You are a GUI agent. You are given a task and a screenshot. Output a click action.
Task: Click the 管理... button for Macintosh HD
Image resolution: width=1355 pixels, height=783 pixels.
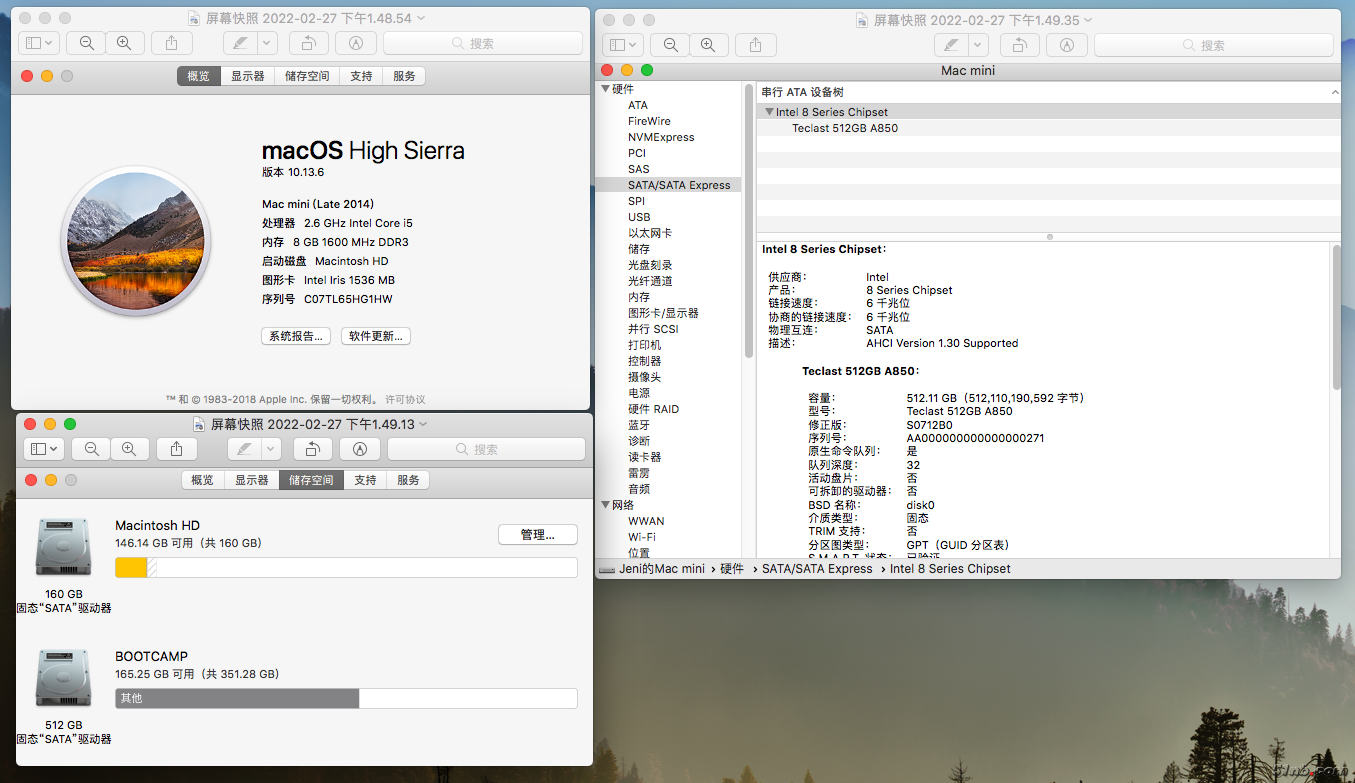tap(538, 535)
